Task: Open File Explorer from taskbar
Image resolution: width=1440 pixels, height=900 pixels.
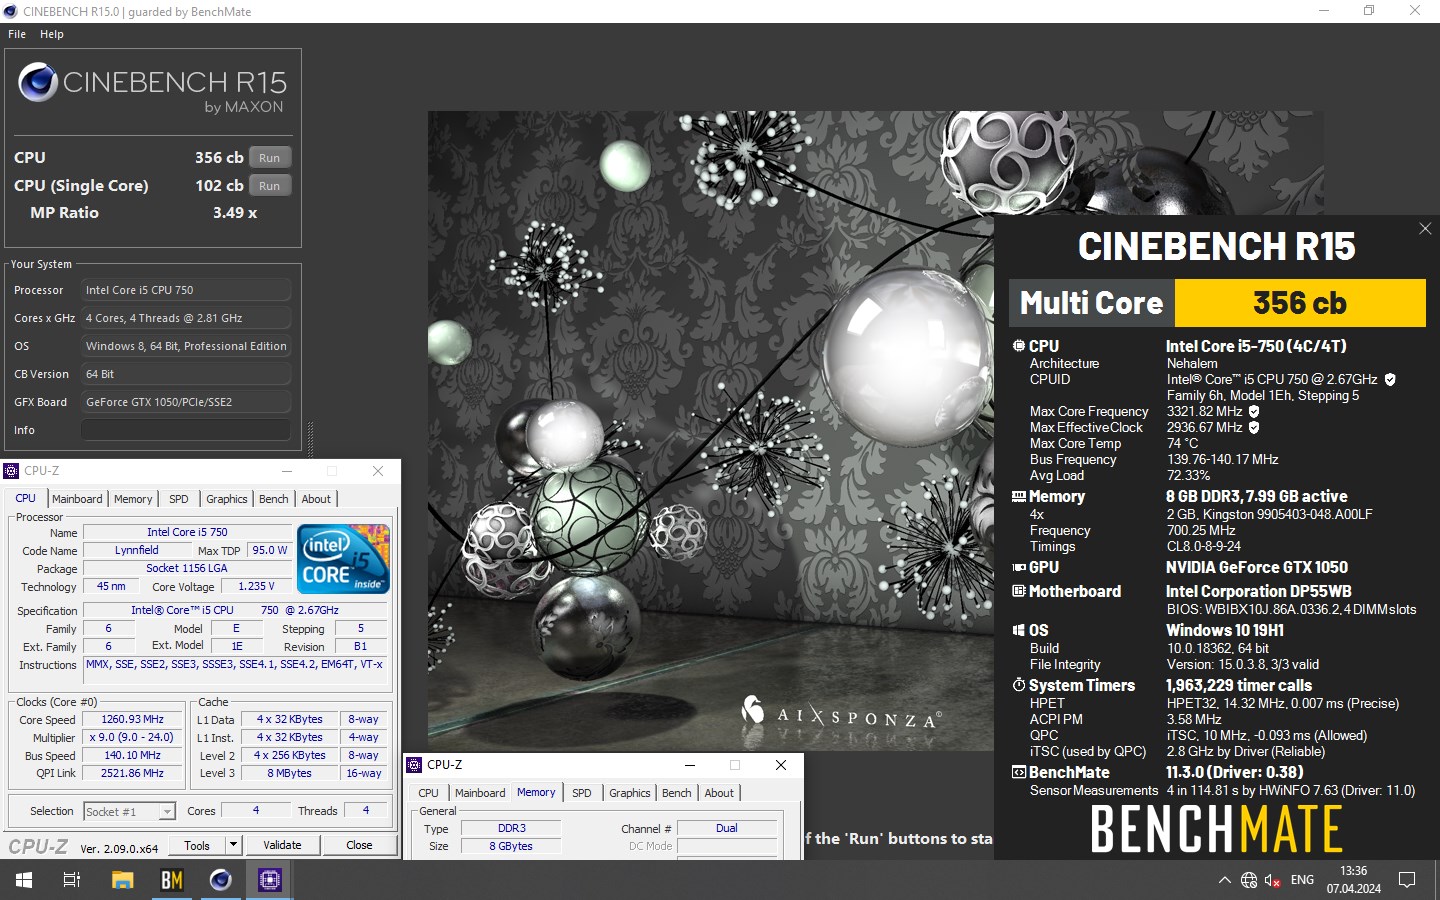Action: point(122,880)
